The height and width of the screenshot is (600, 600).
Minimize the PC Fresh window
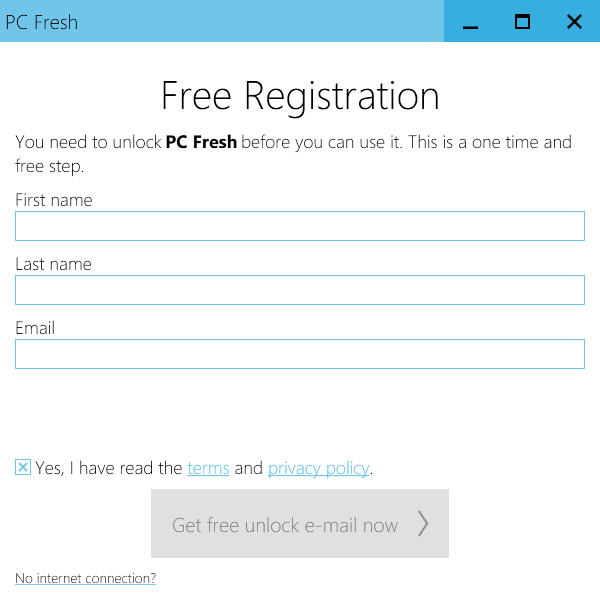pos(470,22)
